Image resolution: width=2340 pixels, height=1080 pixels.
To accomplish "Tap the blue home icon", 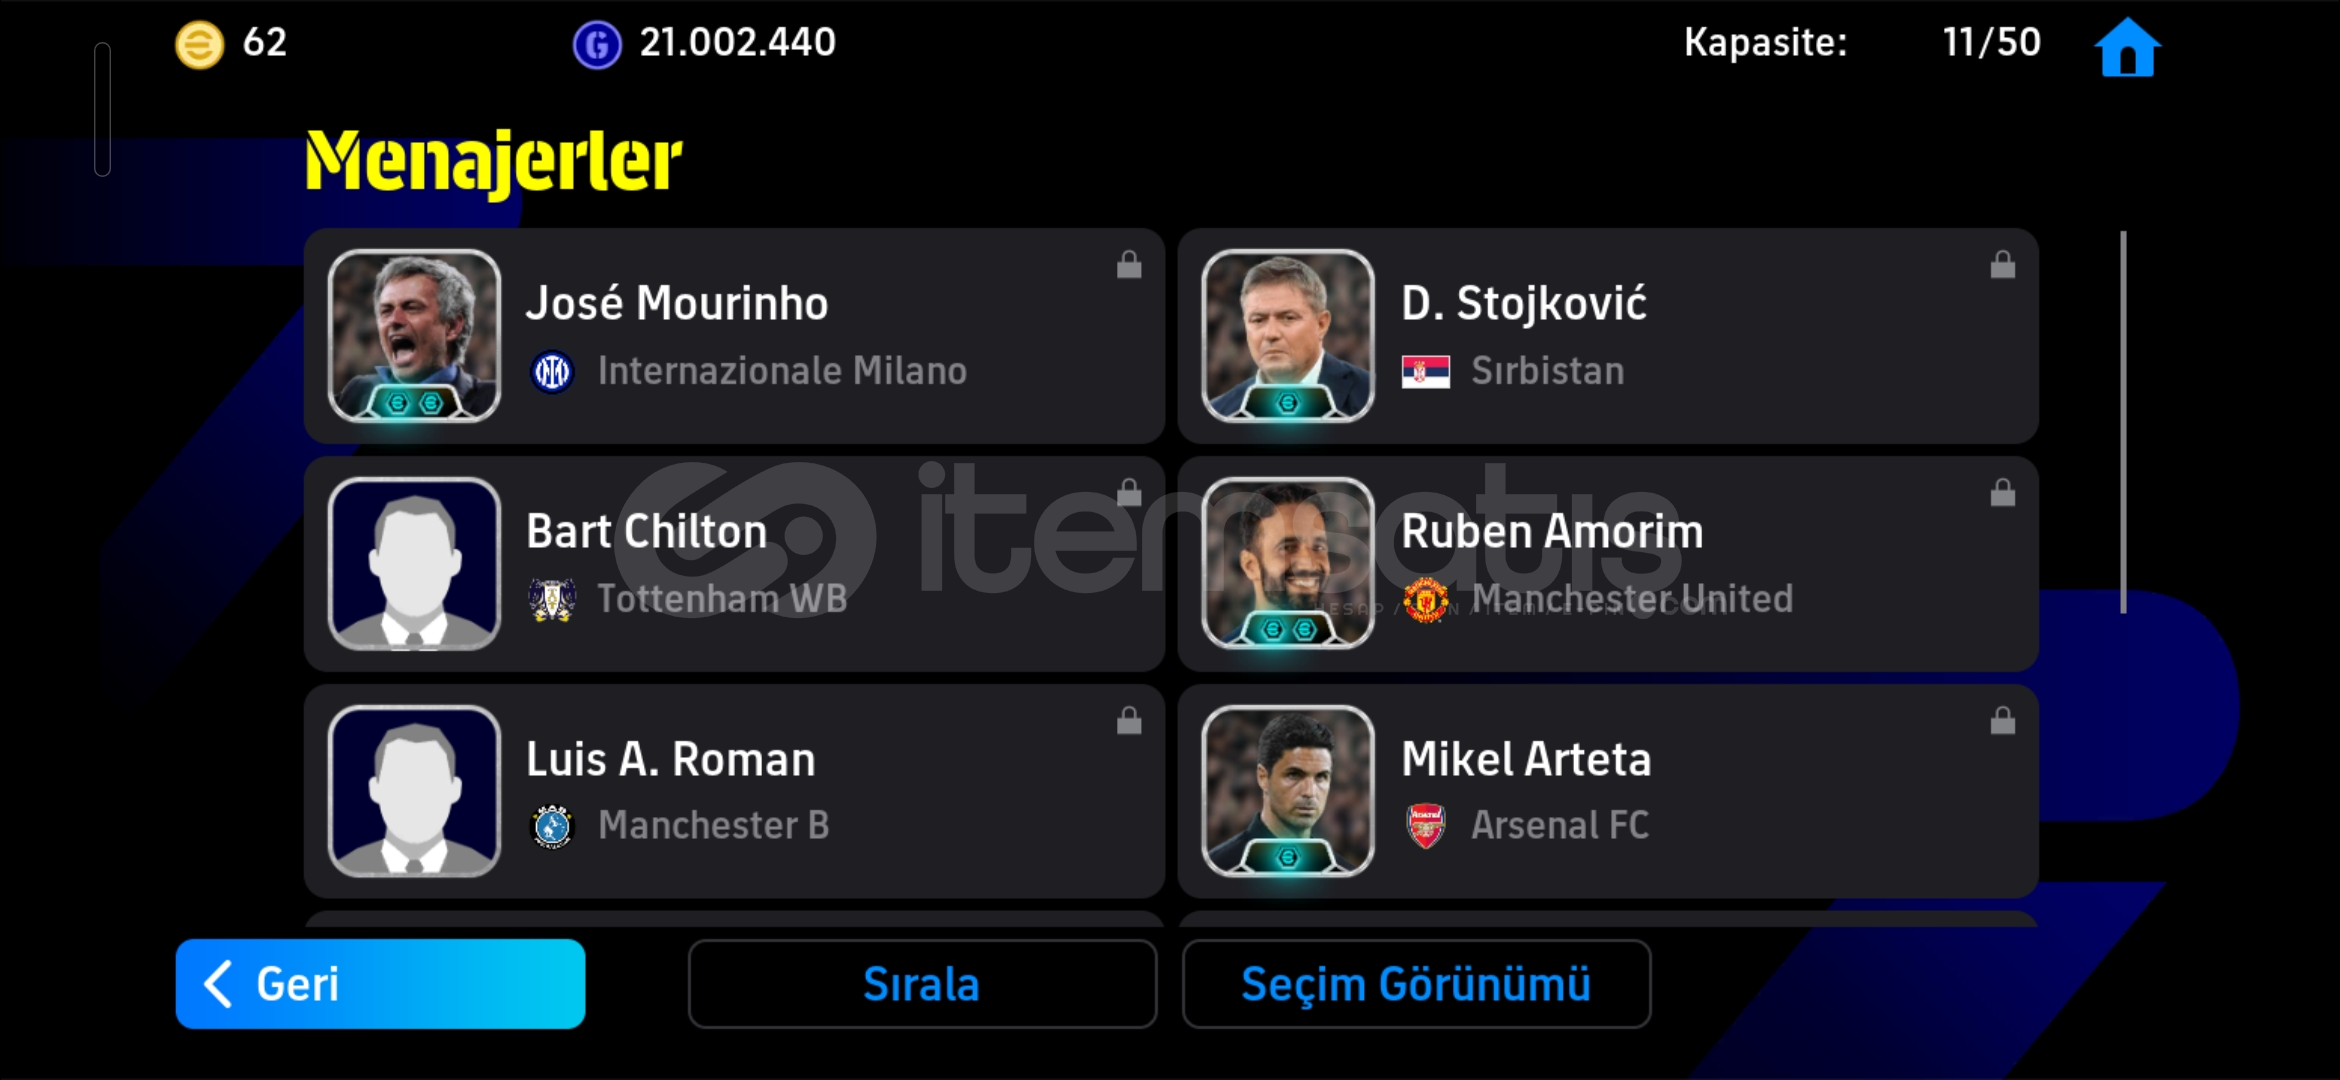I will [2127, 47].
